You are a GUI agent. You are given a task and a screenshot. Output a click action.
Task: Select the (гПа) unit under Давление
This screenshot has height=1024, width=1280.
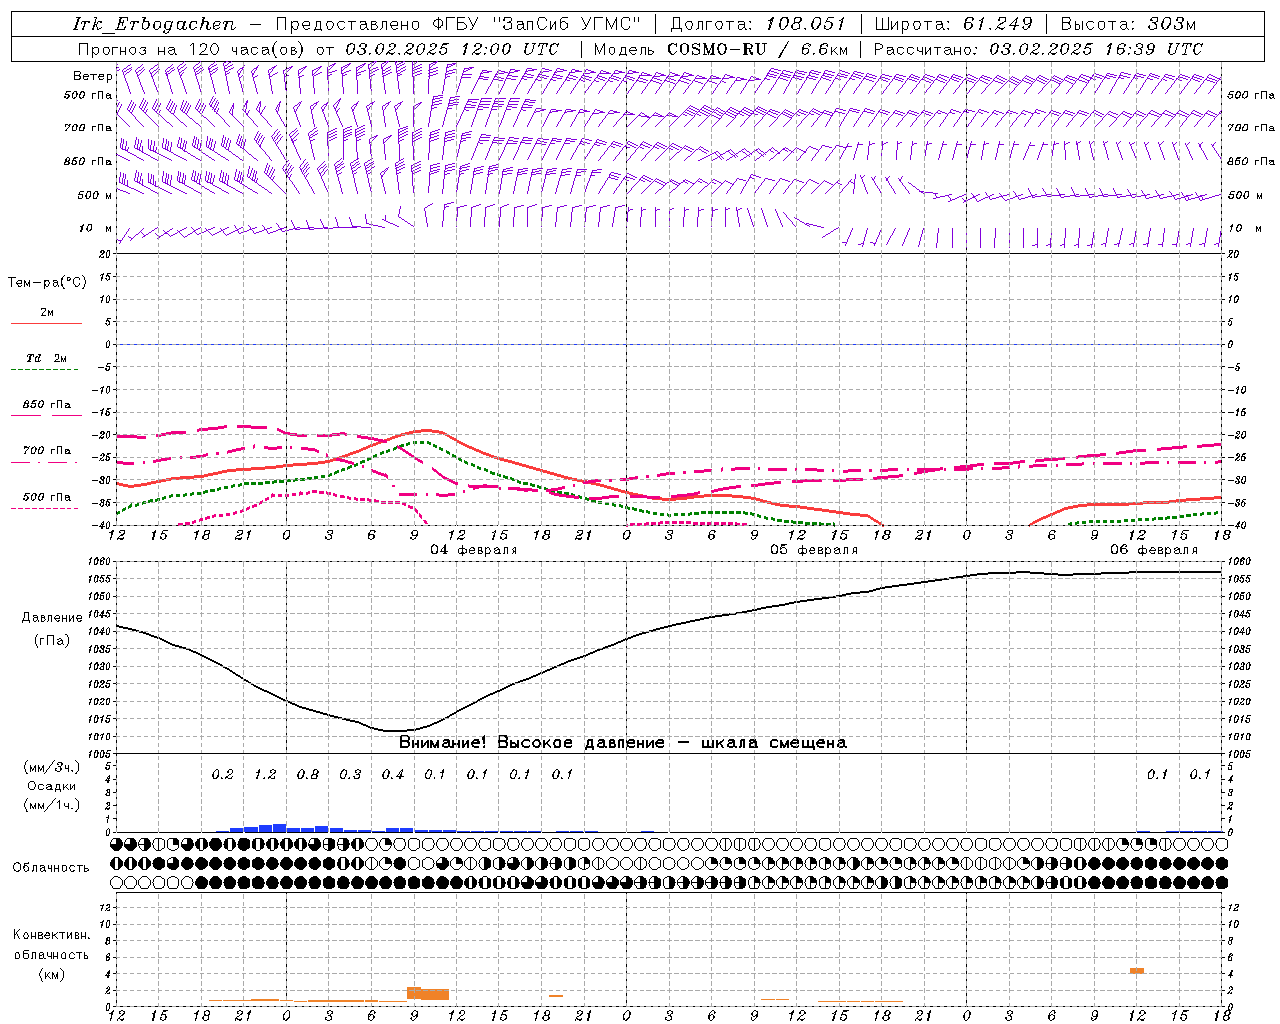[51, 640]
